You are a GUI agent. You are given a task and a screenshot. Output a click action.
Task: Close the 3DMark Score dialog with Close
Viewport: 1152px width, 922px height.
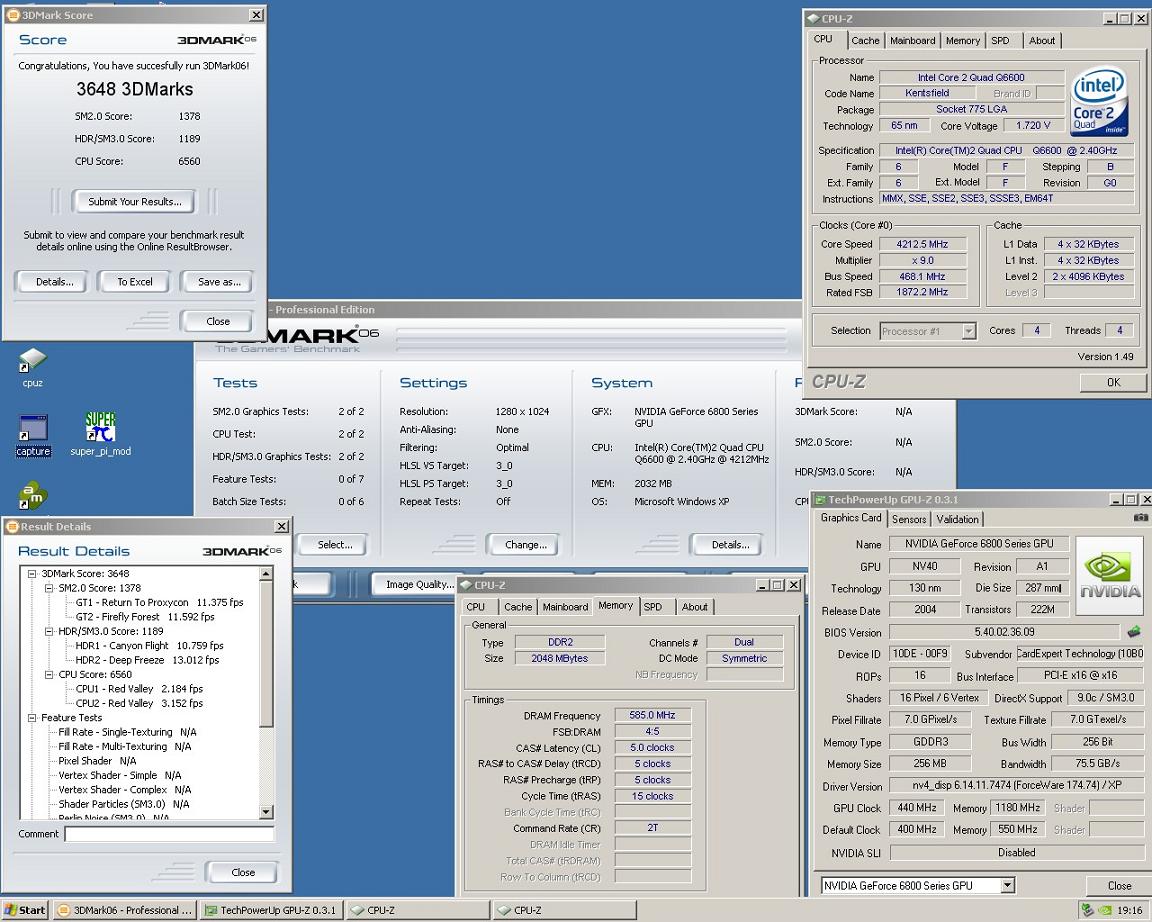point(217,322)
